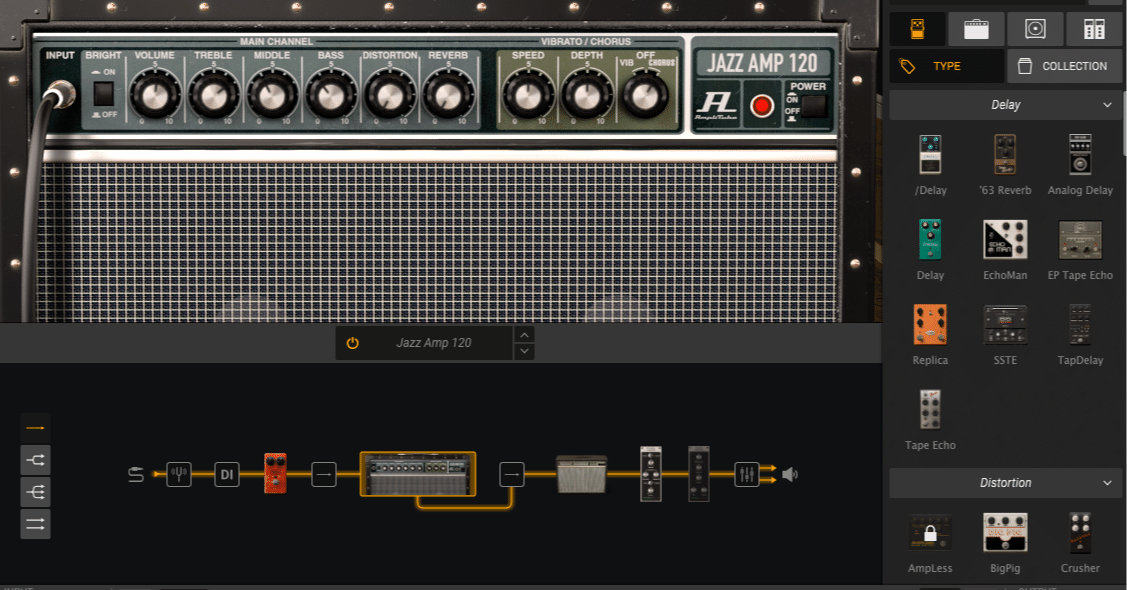The height and width of the screenshot is (590, 1127).
Task: Pick the teal Delay pedal
Action: click(930, 239)
